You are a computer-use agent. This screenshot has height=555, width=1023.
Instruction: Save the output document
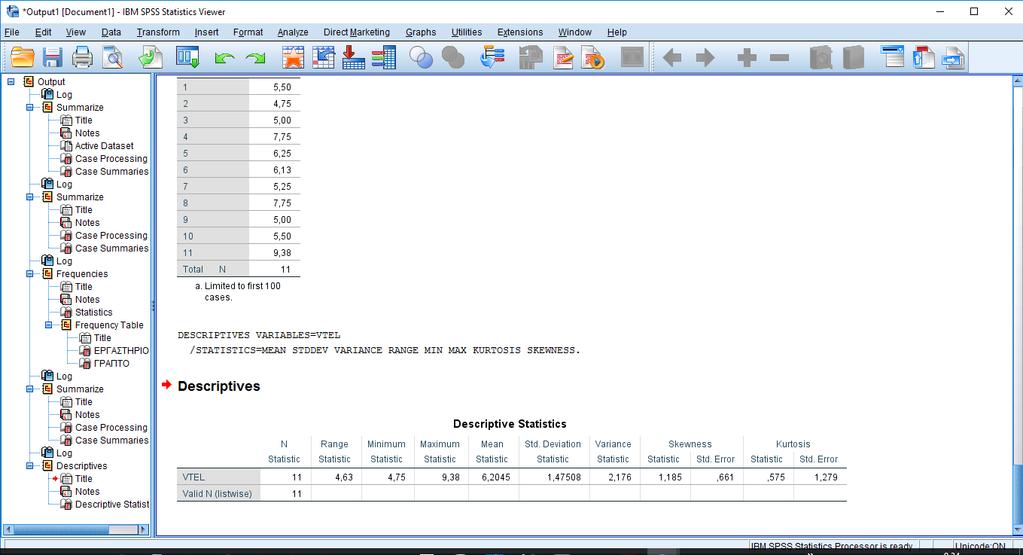pyautogui.click(x=52, y=57)
